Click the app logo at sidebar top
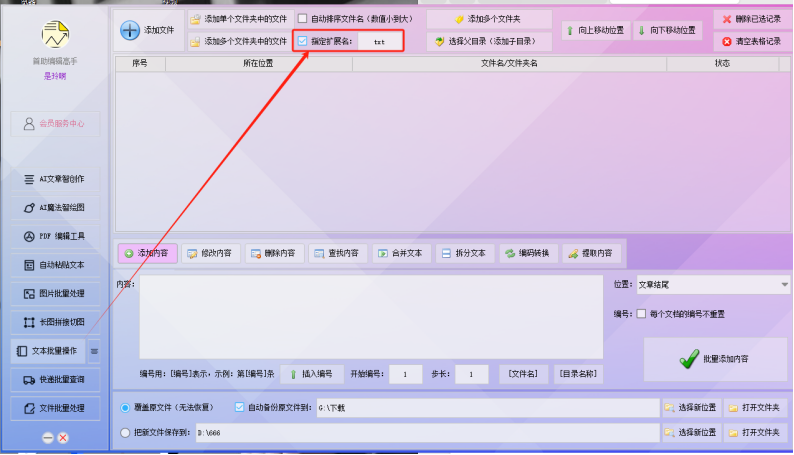 (x=55, y=34)
